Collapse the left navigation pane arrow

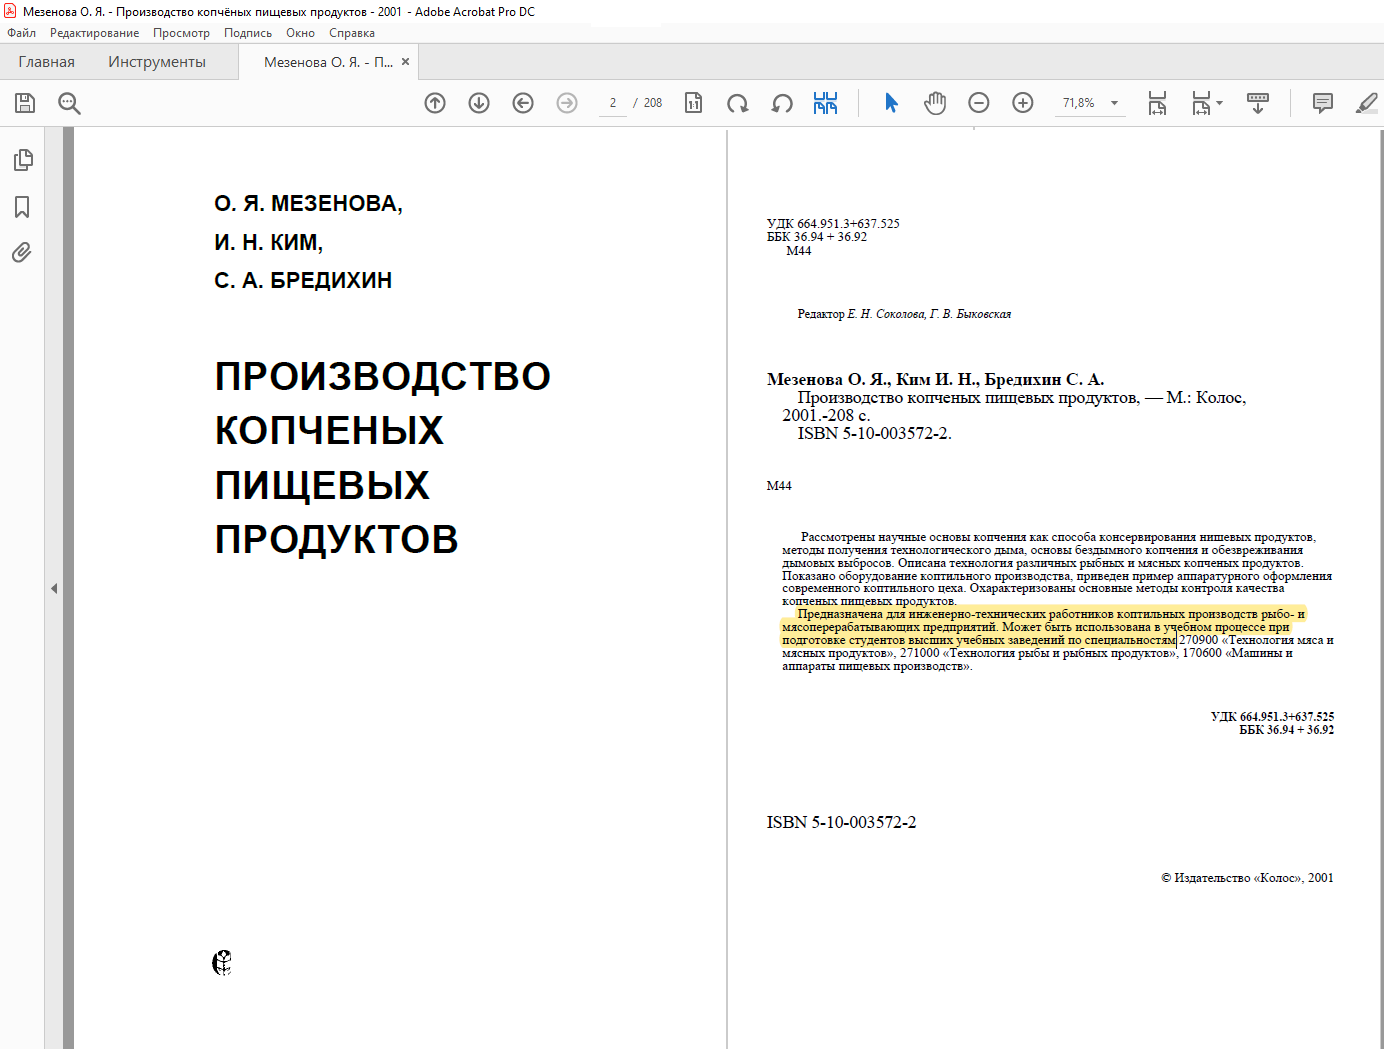pos(54,588)
